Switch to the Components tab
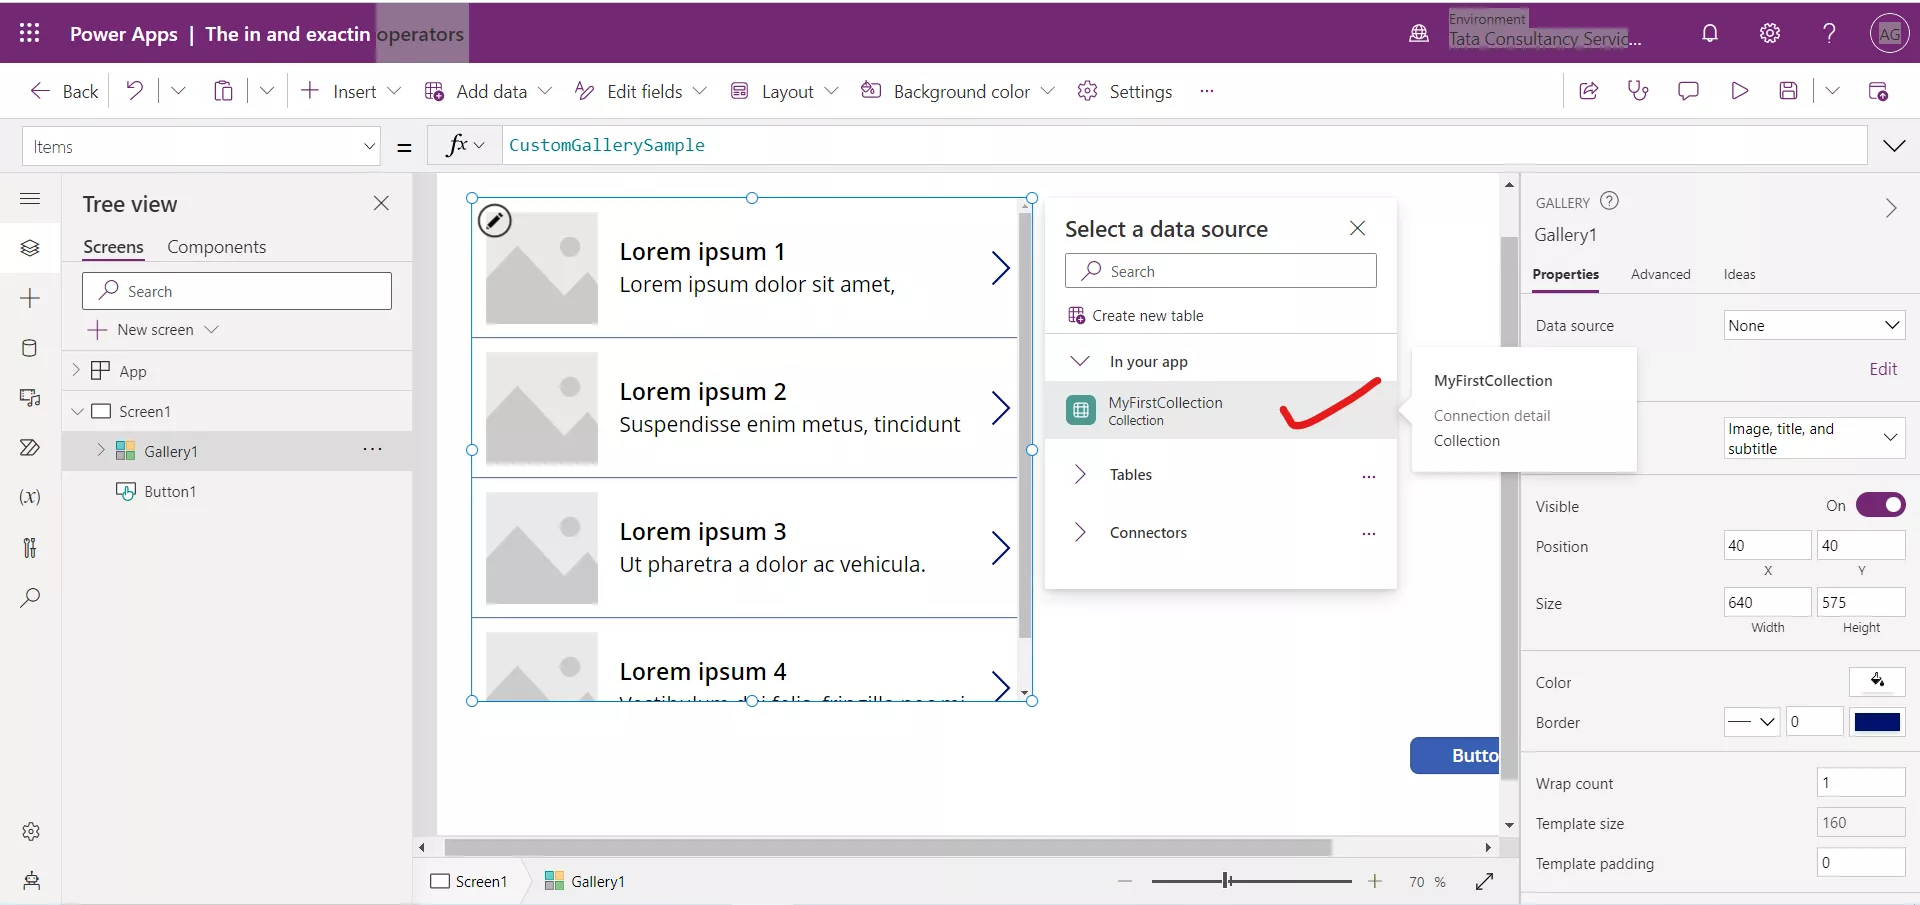The width and height of the screenshot is (1920, 905). tap(217, 246)
